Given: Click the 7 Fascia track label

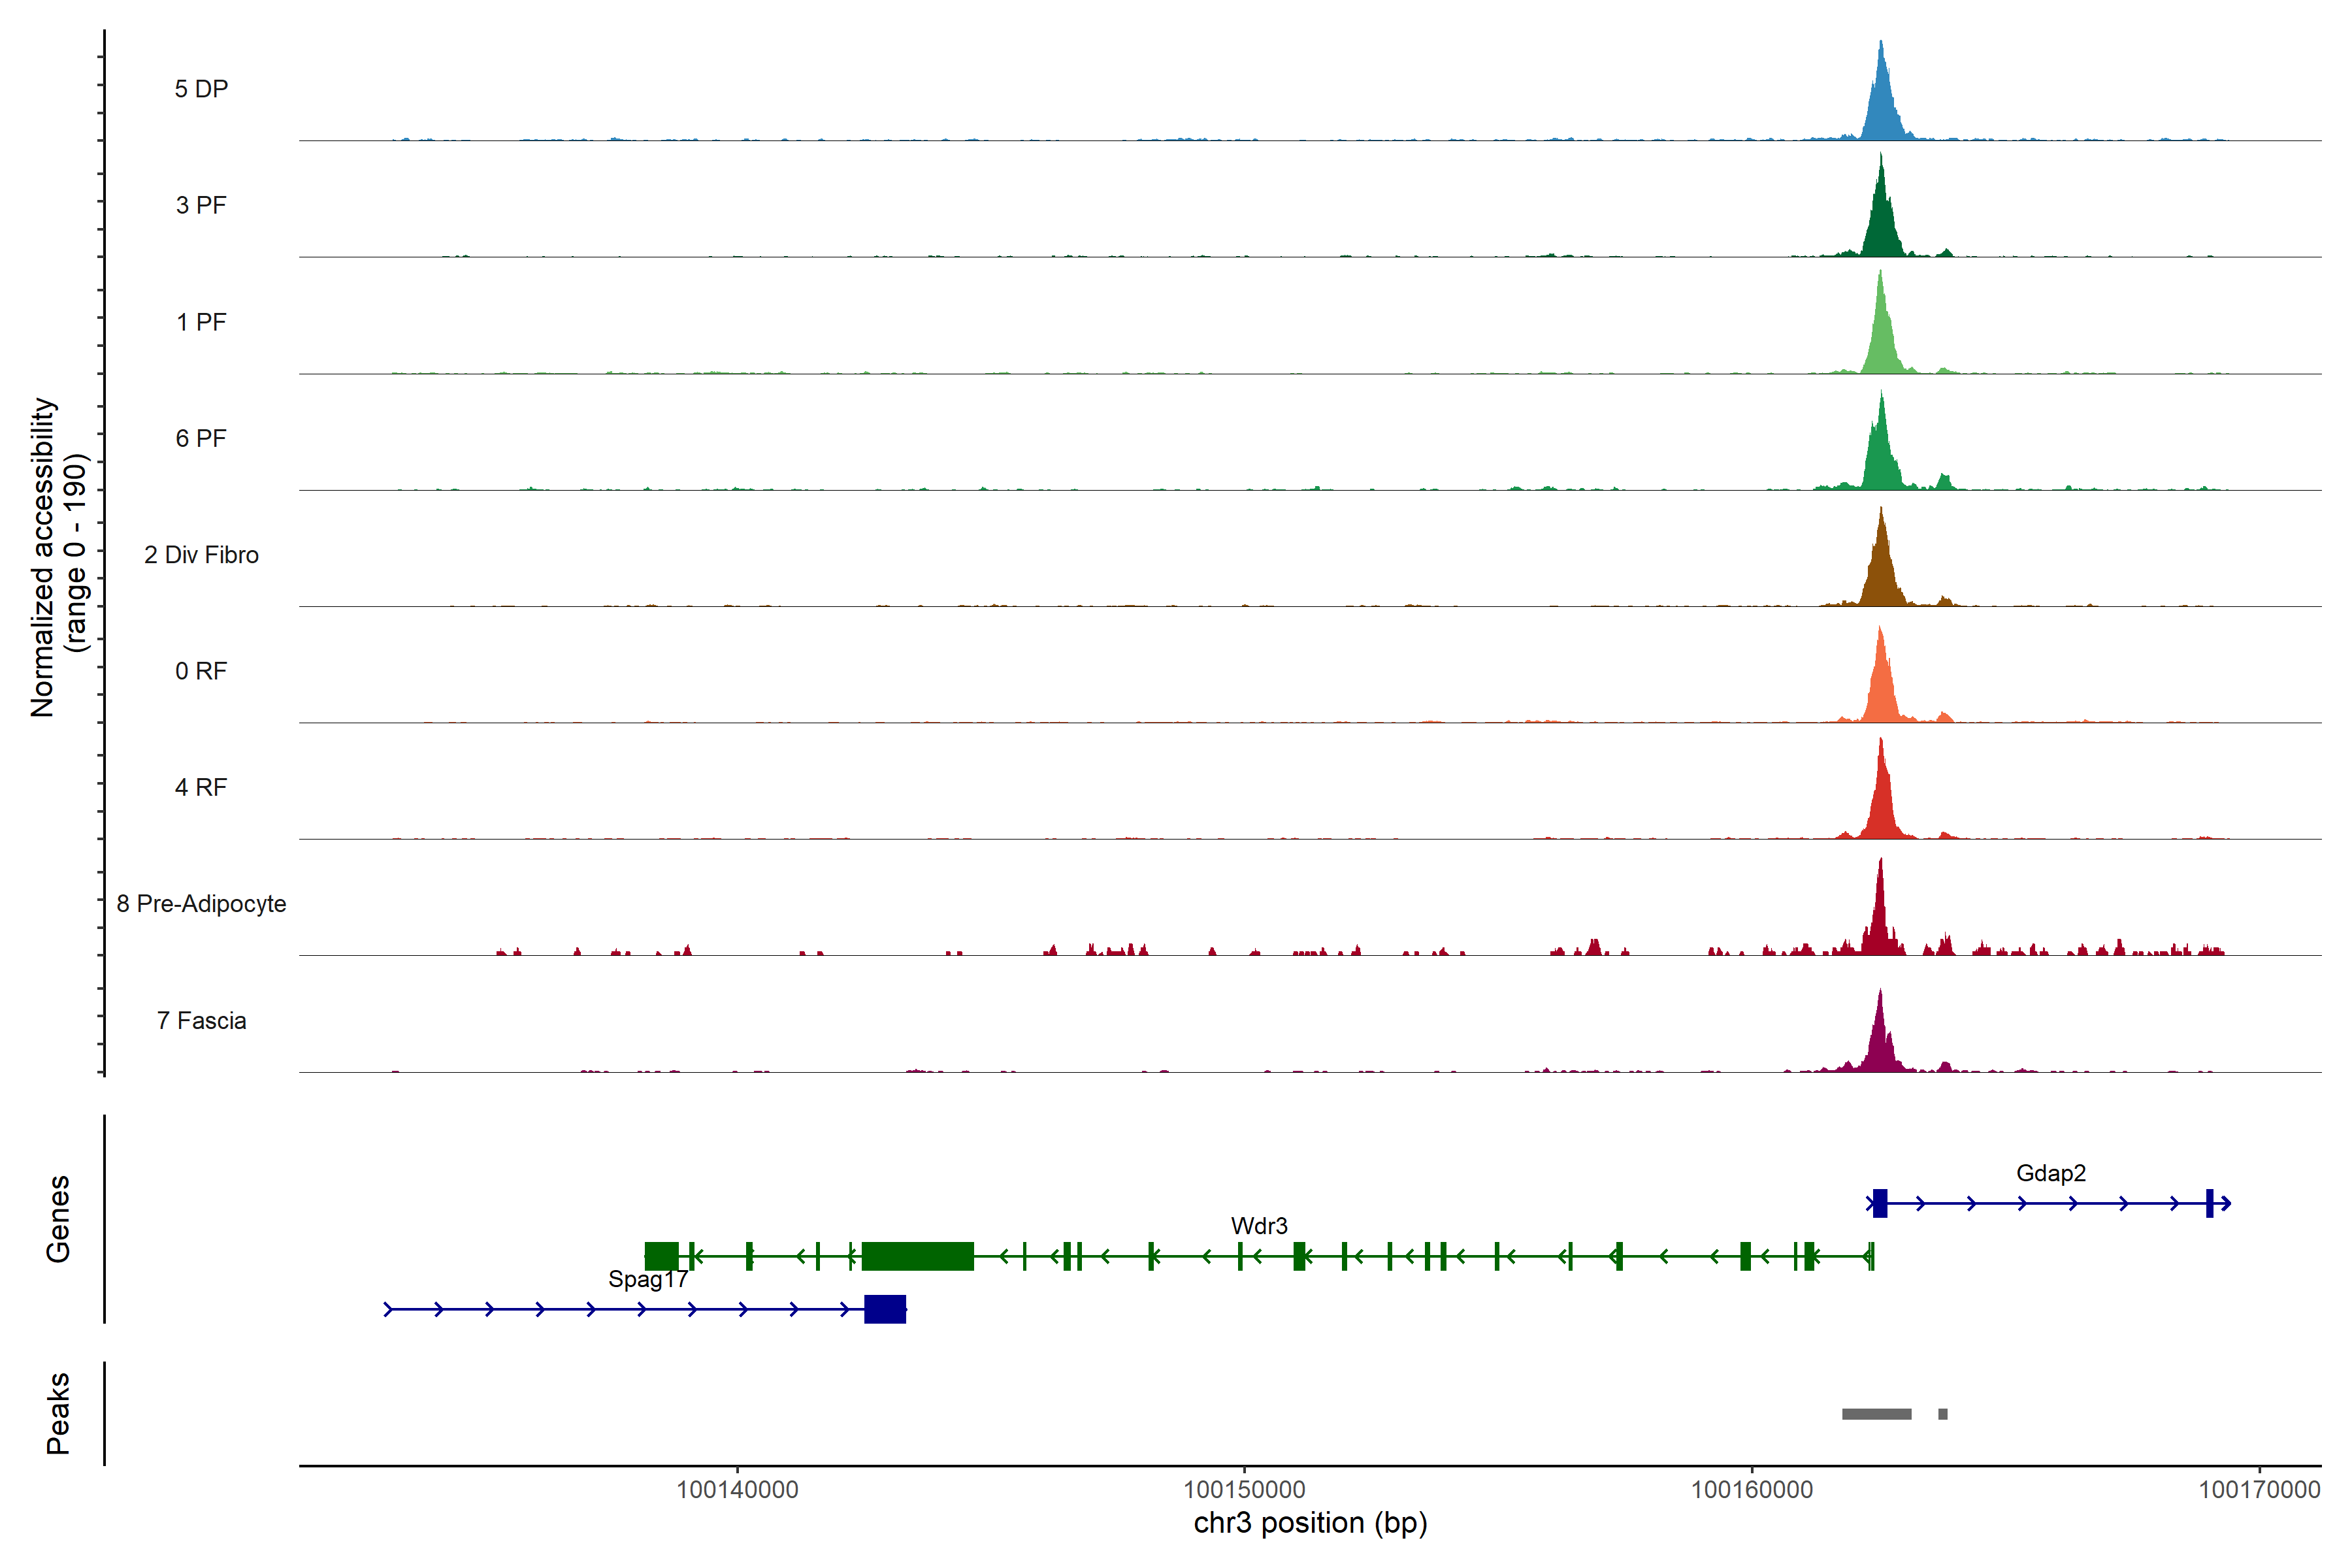Looking at the screenshot, I should click(201, 1021).
